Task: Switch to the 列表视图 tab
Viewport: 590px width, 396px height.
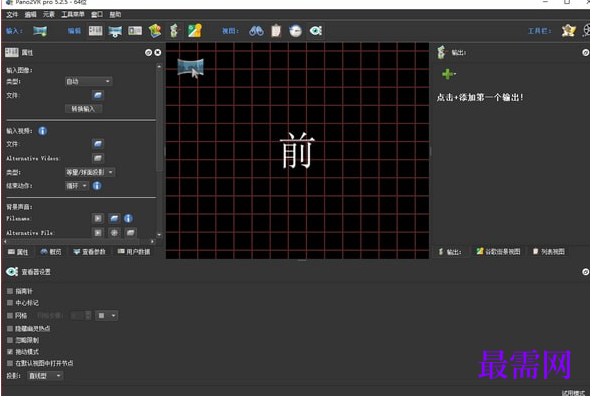Action: (x=549, y=252)
